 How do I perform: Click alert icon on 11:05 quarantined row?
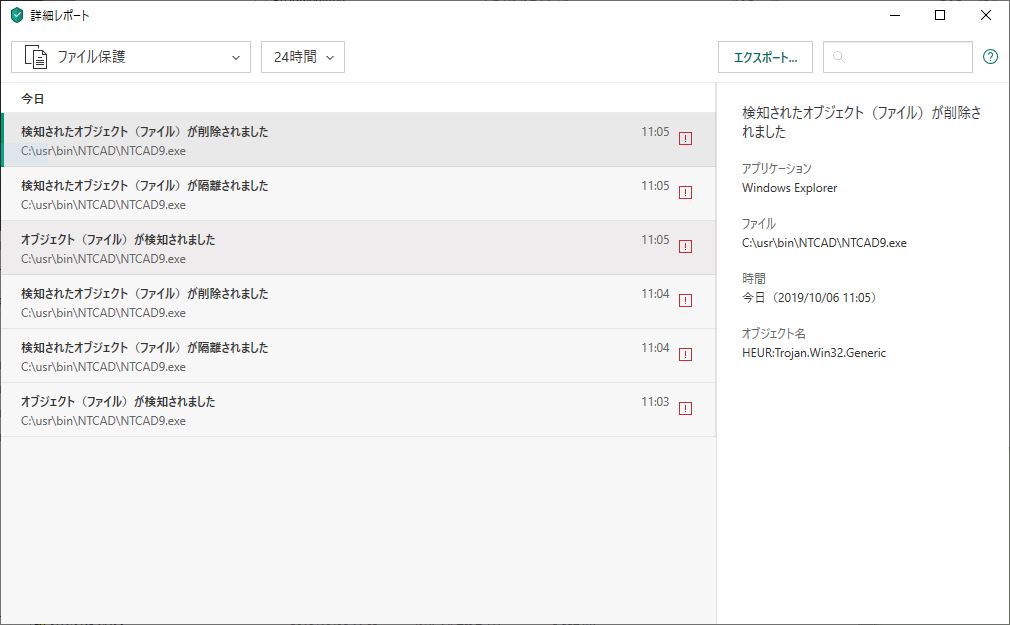[x=685, y=193]
